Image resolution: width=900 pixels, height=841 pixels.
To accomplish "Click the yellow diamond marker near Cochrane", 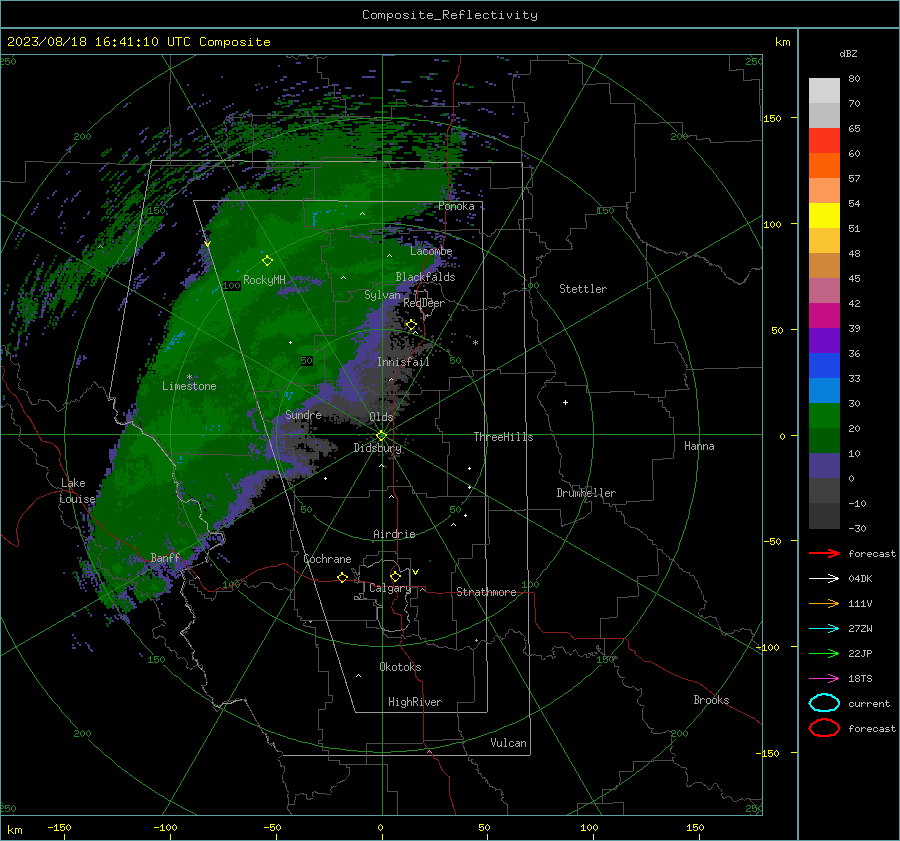I will [343, 577].
